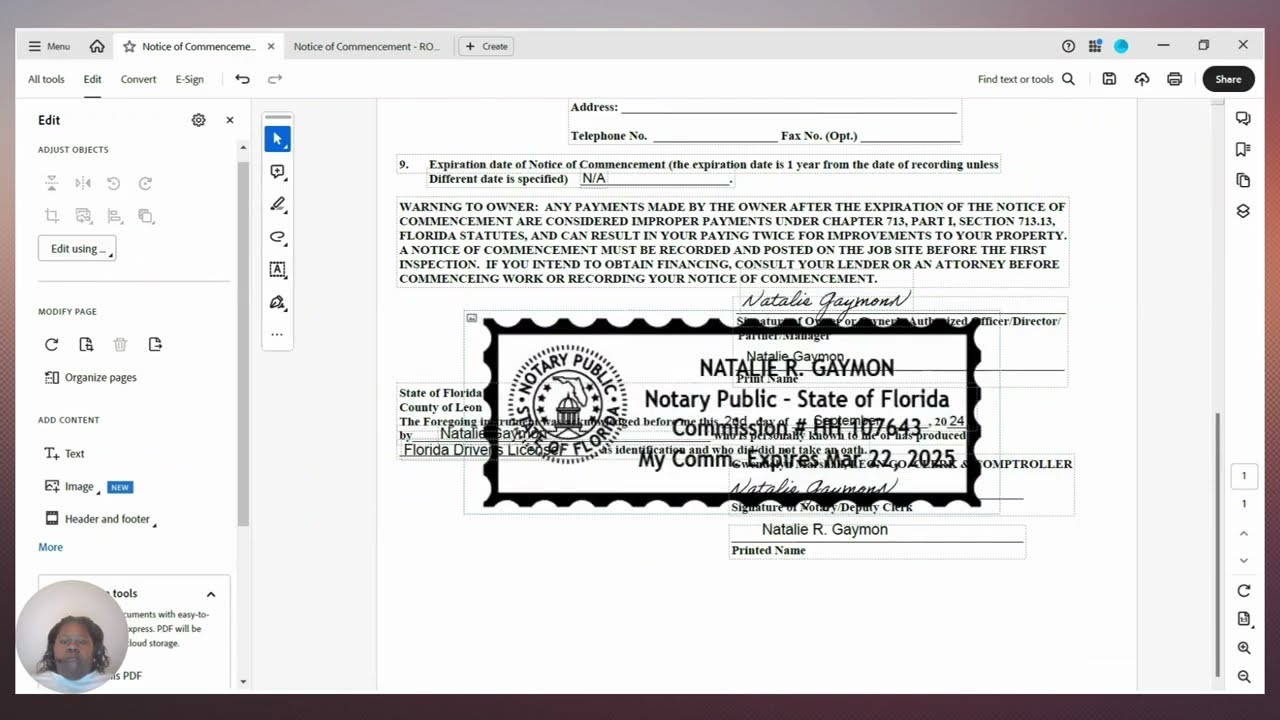Open the Bookmarks pane icon
This screenshot has width=1280, height=720.
(x=1243, y=149)
